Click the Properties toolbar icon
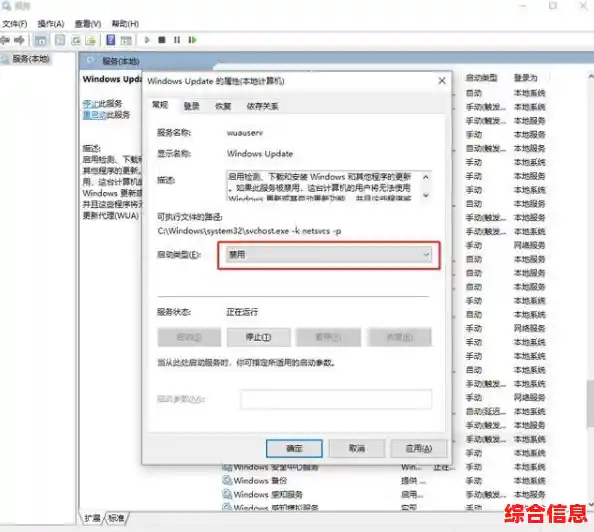This screenshot has height=532, width=594. [60, 40]
